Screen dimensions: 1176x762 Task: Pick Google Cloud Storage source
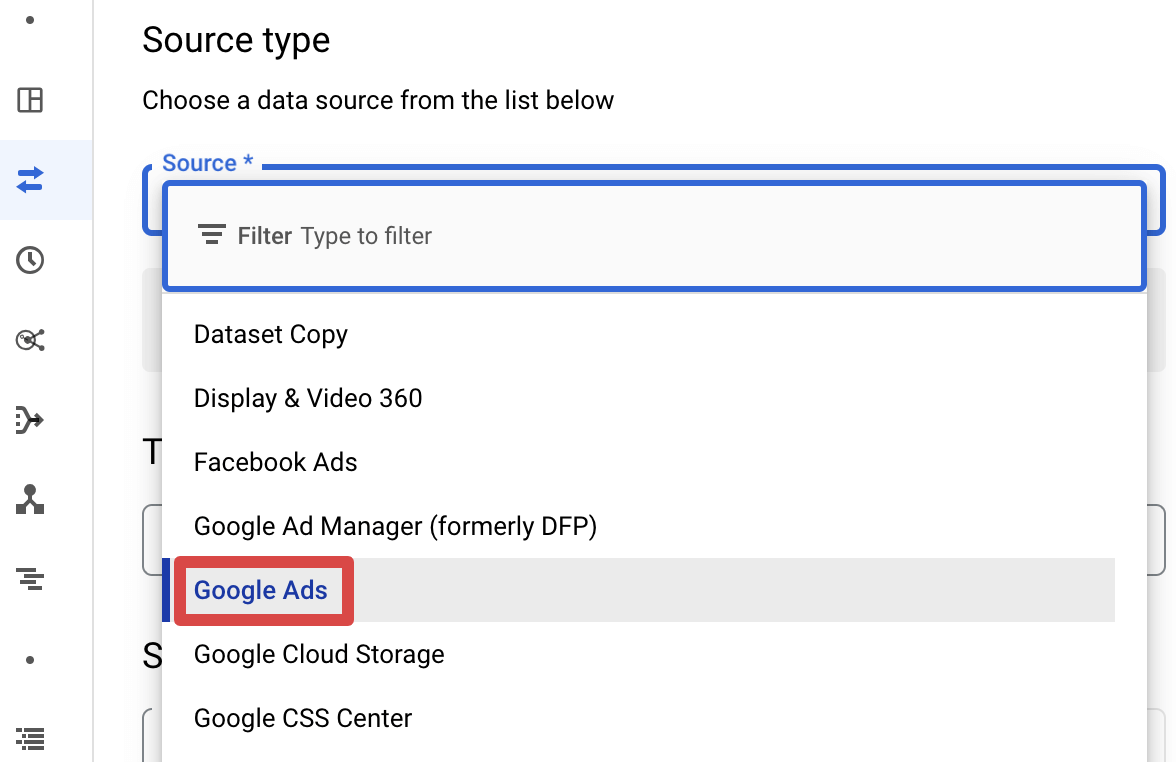638,654
